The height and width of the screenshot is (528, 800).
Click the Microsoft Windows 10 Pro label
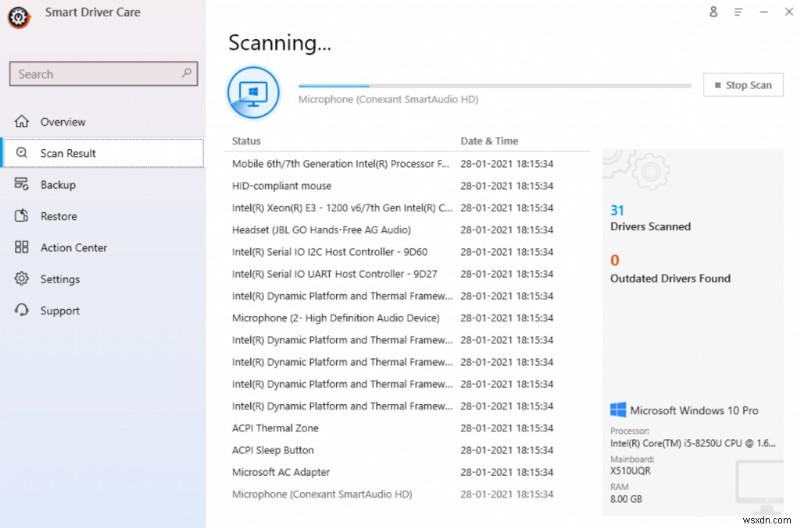[694, 410]
